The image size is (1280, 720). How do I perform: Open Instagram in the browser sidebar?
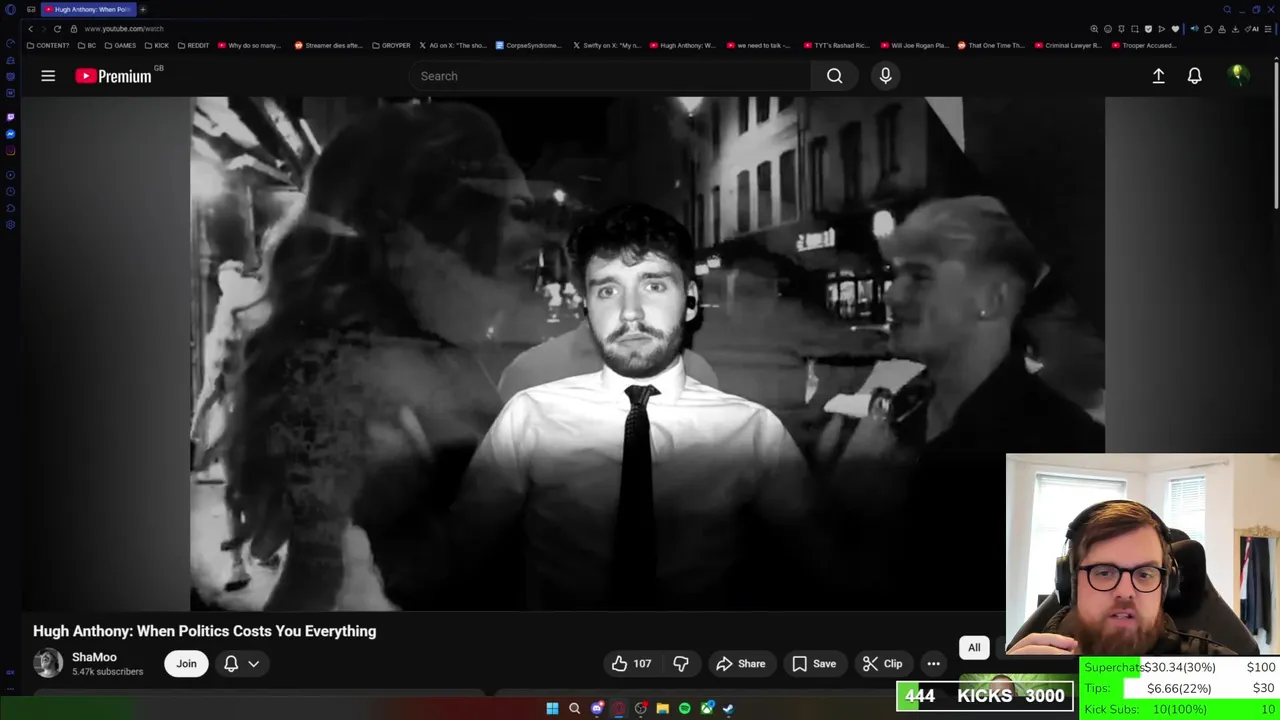(10, 151)
